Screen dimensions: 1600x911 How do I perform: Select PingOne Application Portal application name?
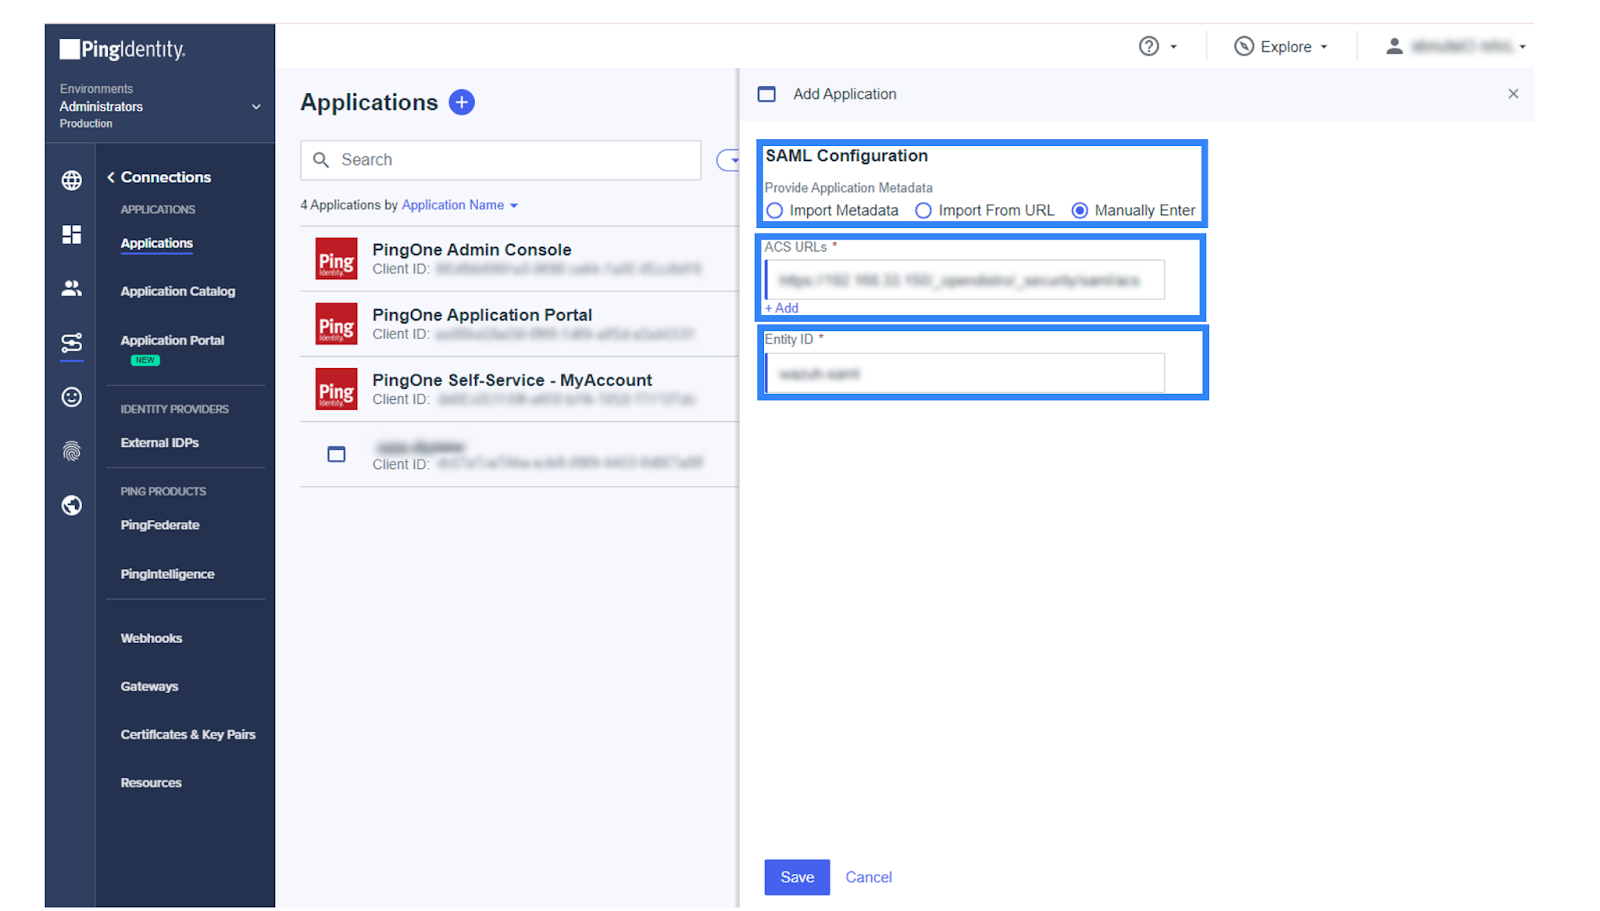click(482, 315)
